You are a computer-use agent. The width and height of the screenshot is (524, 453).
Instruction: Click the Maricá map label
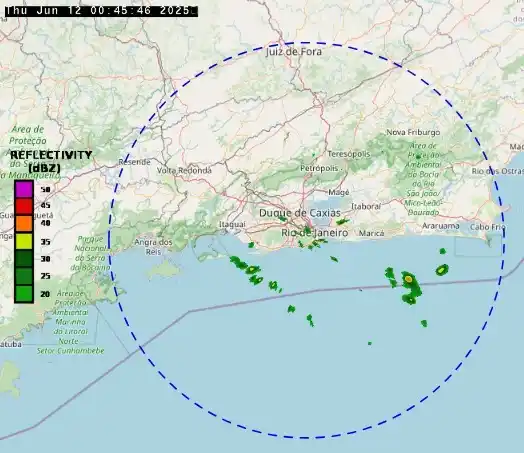tap(371, 233)
